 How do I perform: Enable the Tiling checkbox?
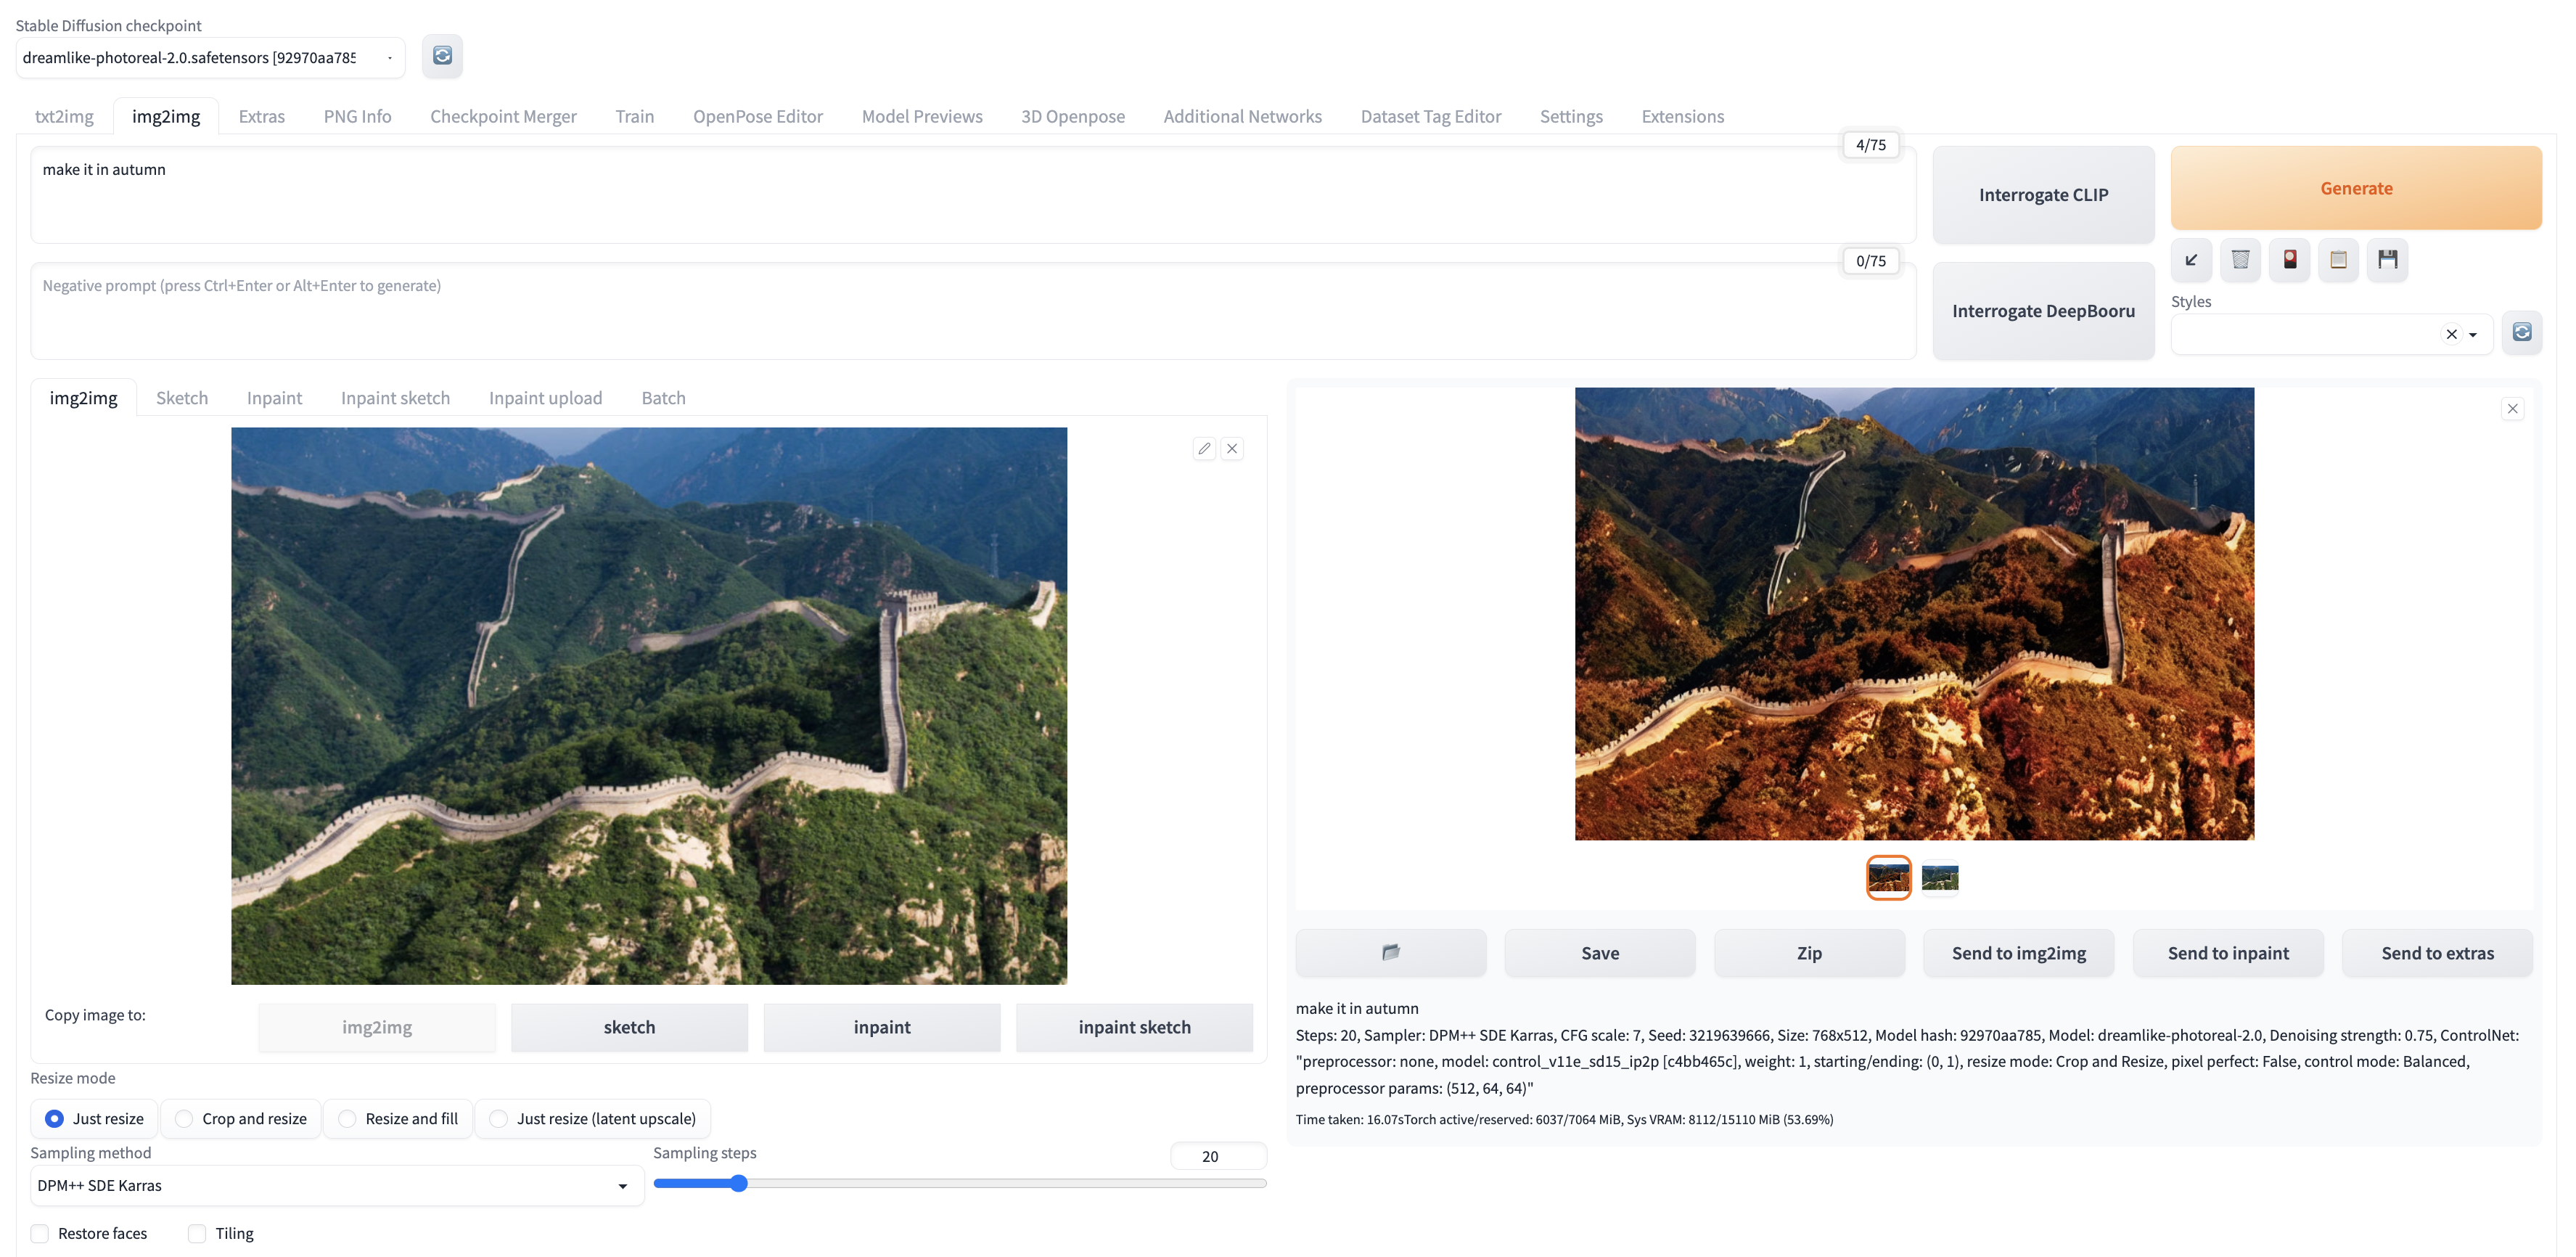pos(197,1233)
